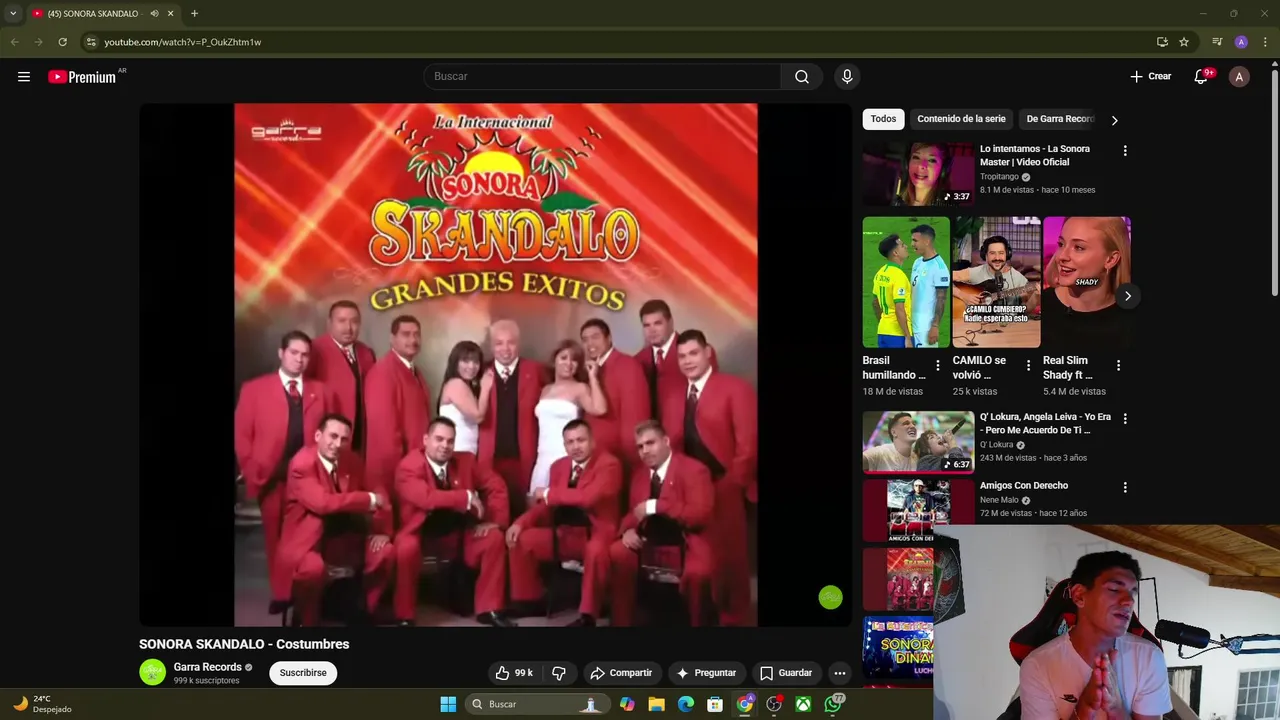Image resolution: width=1280 pixels, height=720 pixels.
Task: Click the Preguntar AI button
Action: click(x=706, y=673)
